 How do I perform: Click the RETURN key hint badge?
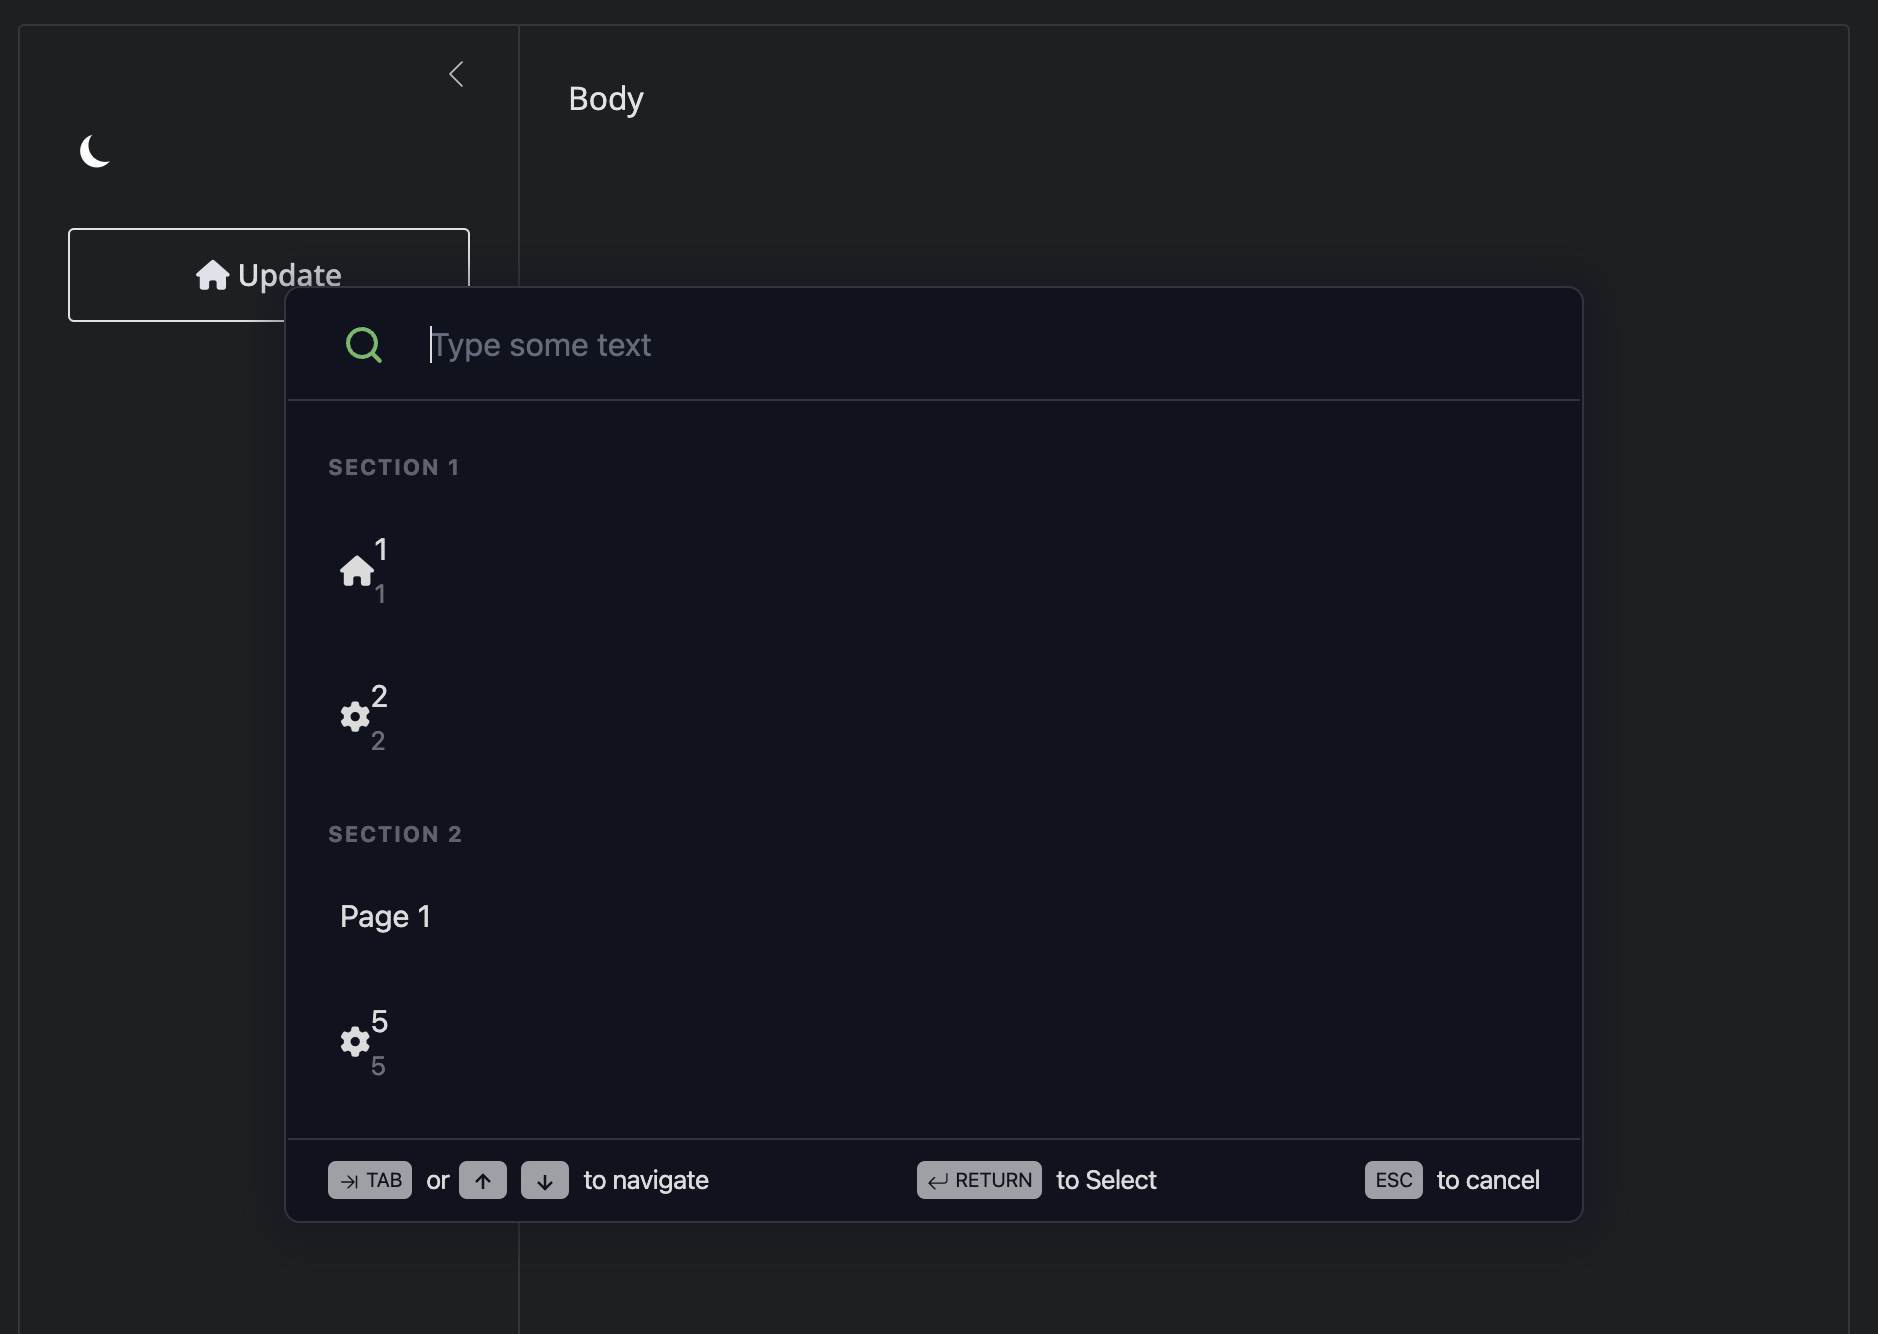979,1180
